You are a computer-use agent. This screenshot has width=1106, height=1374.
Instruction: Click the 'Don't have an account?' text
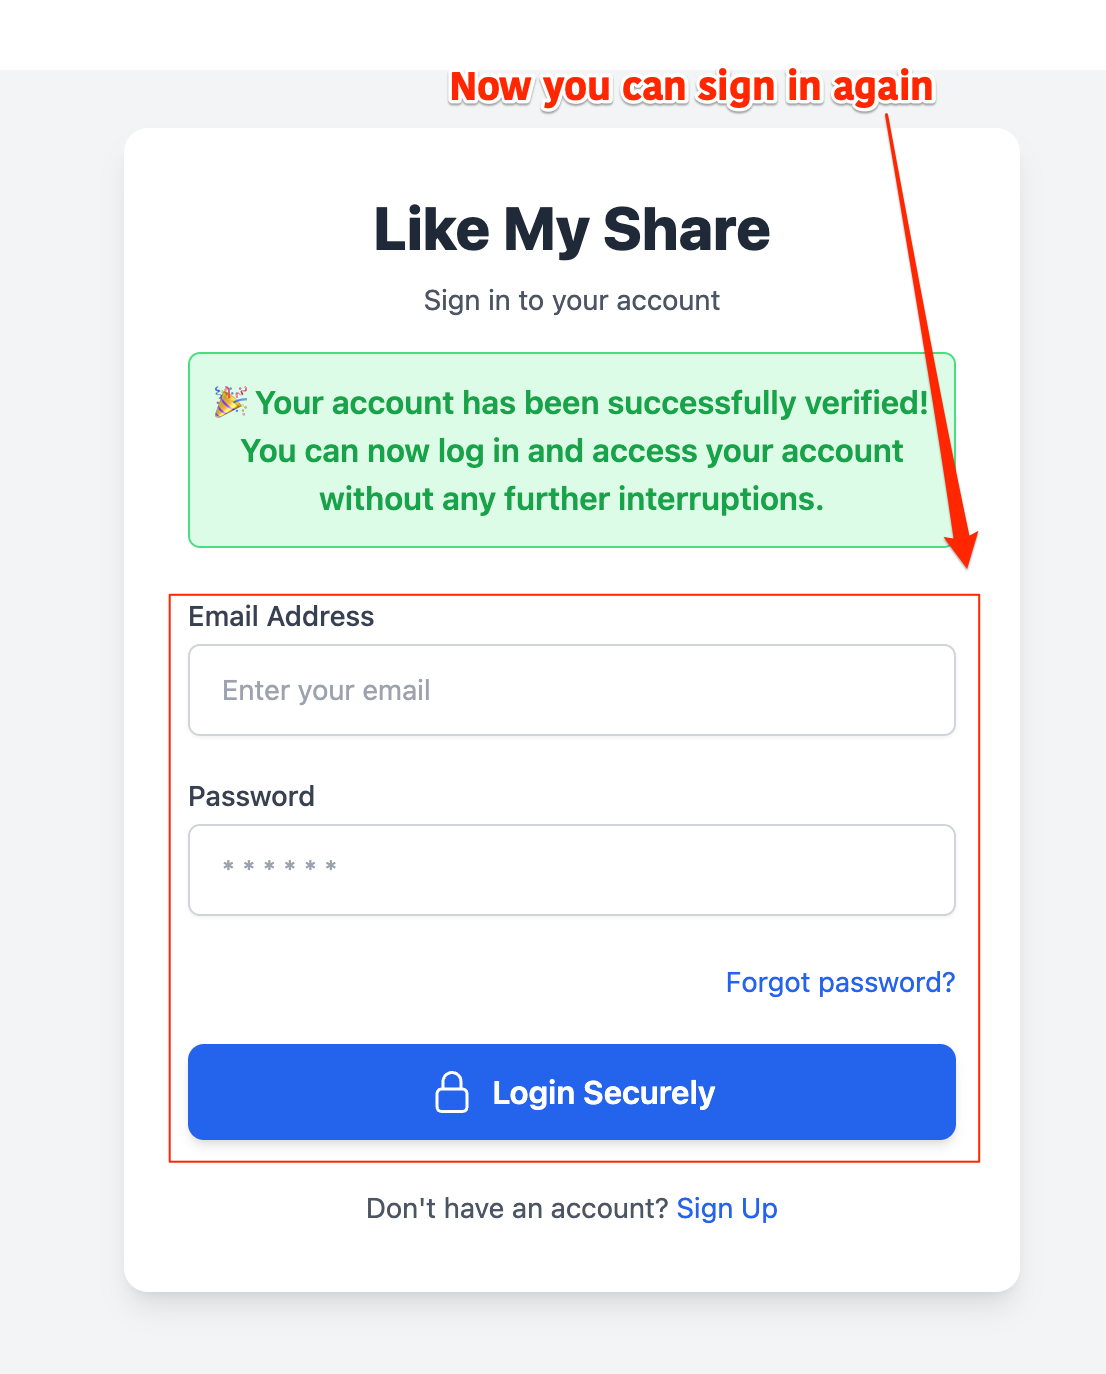click(517, 1208)
